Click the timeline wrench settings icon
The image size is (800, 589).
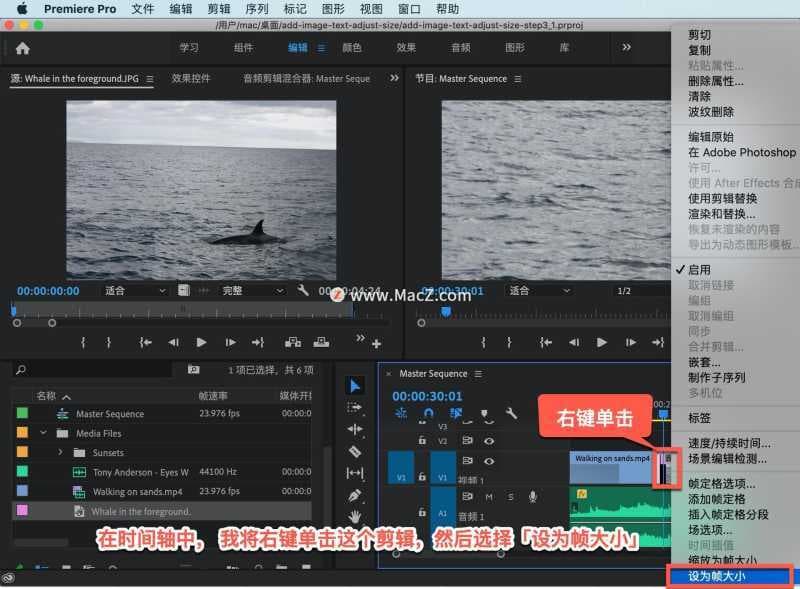[511, 412]
